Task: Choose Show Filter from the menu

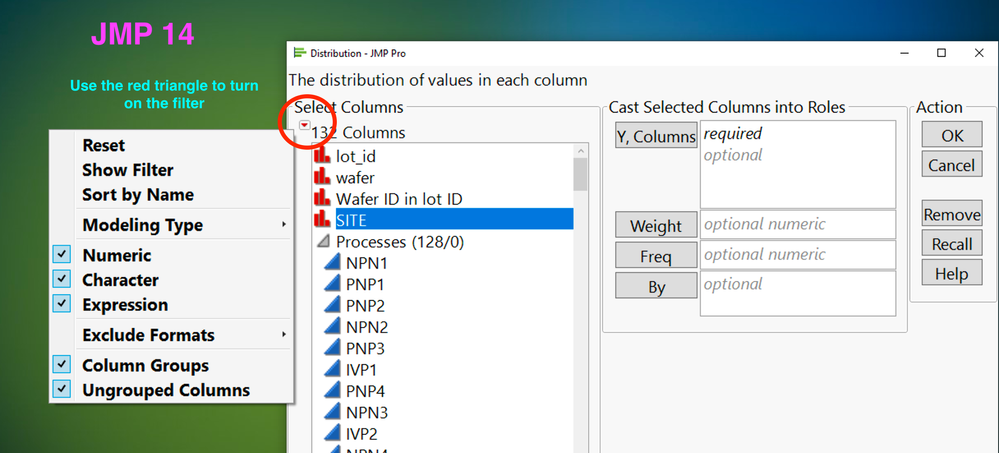Action: (128, 170)
